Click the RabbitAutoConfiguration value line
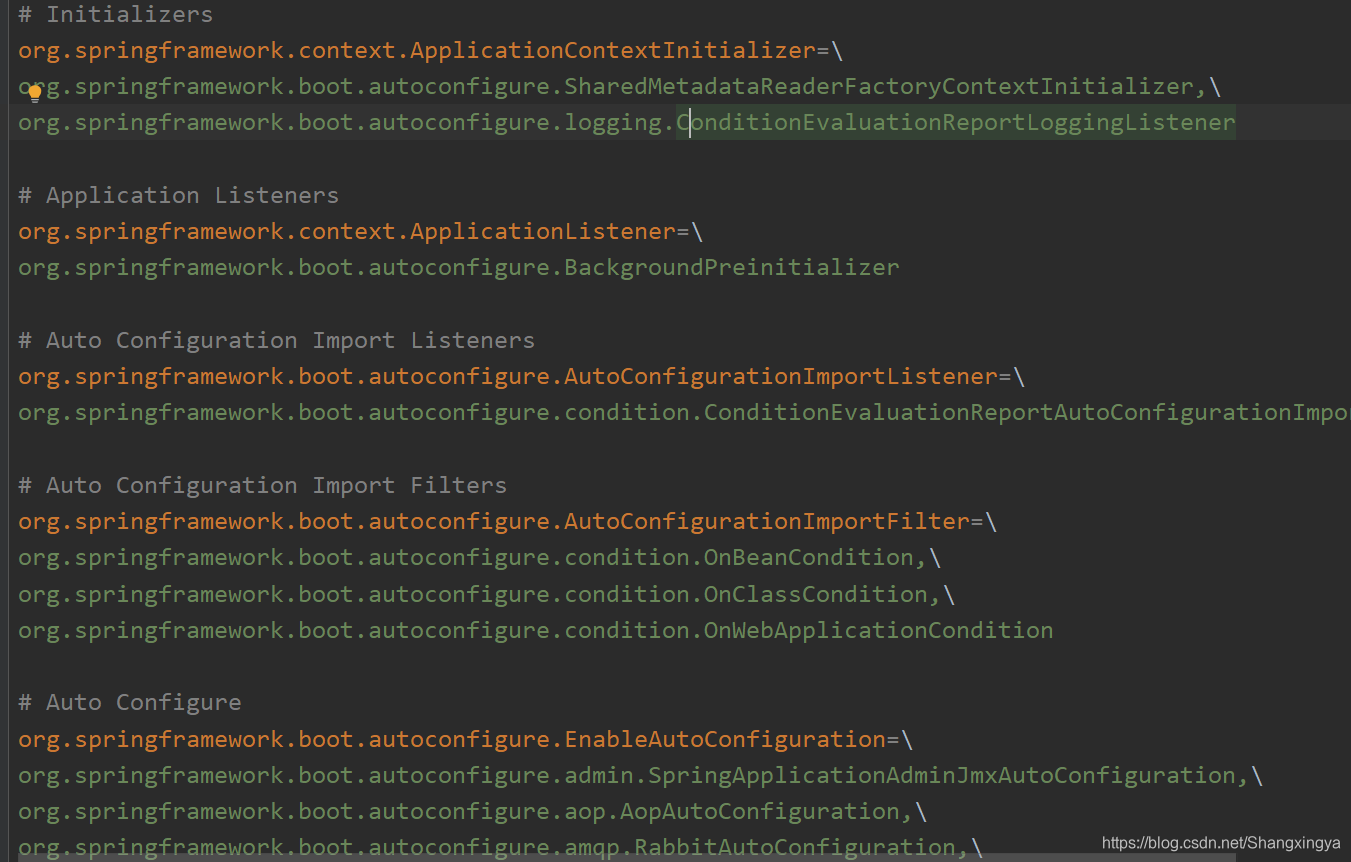 [x=501, y=848]
